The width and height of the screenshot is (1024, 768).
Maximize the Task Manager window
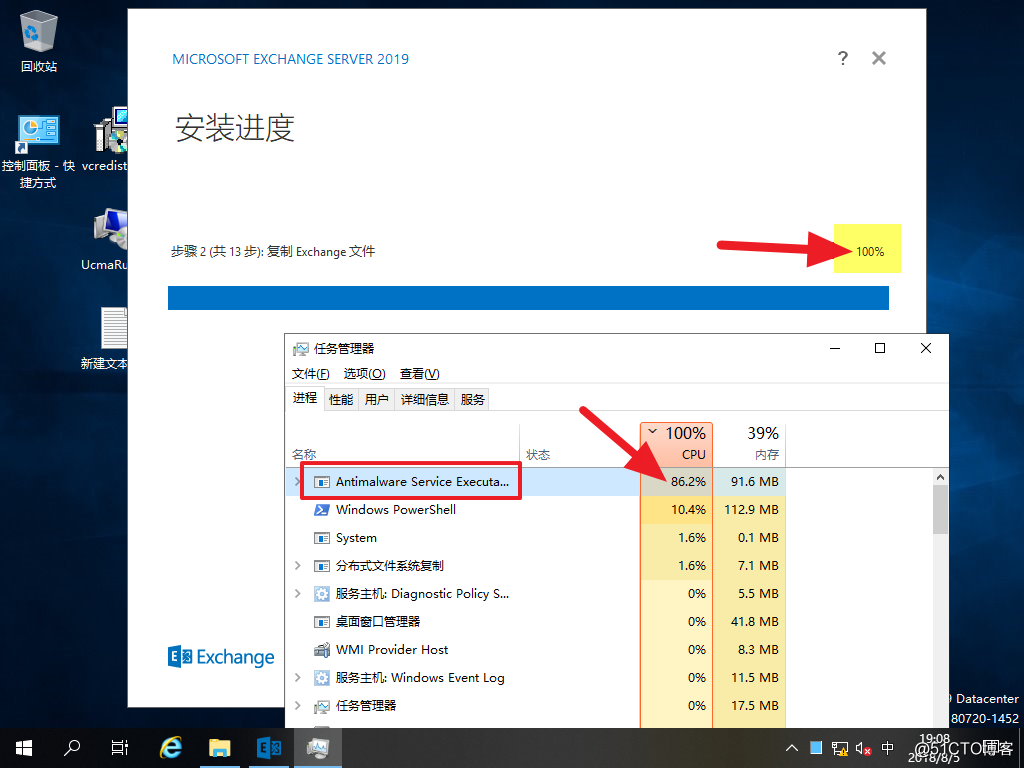(x=880, y=349)
